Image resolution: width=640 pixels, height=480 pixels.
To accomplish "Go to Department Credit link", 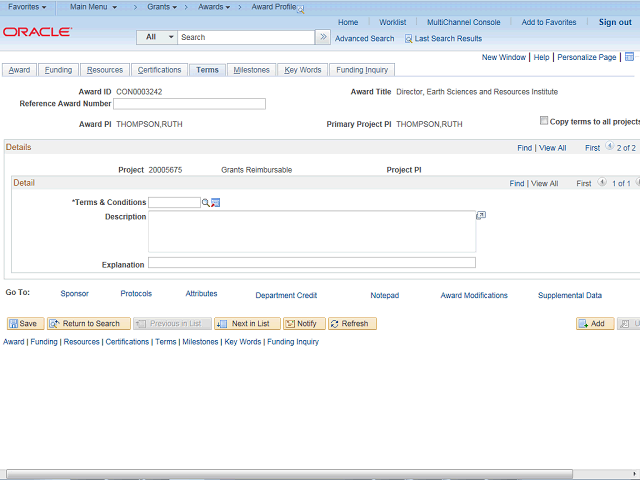I will [x=286, y=295].
